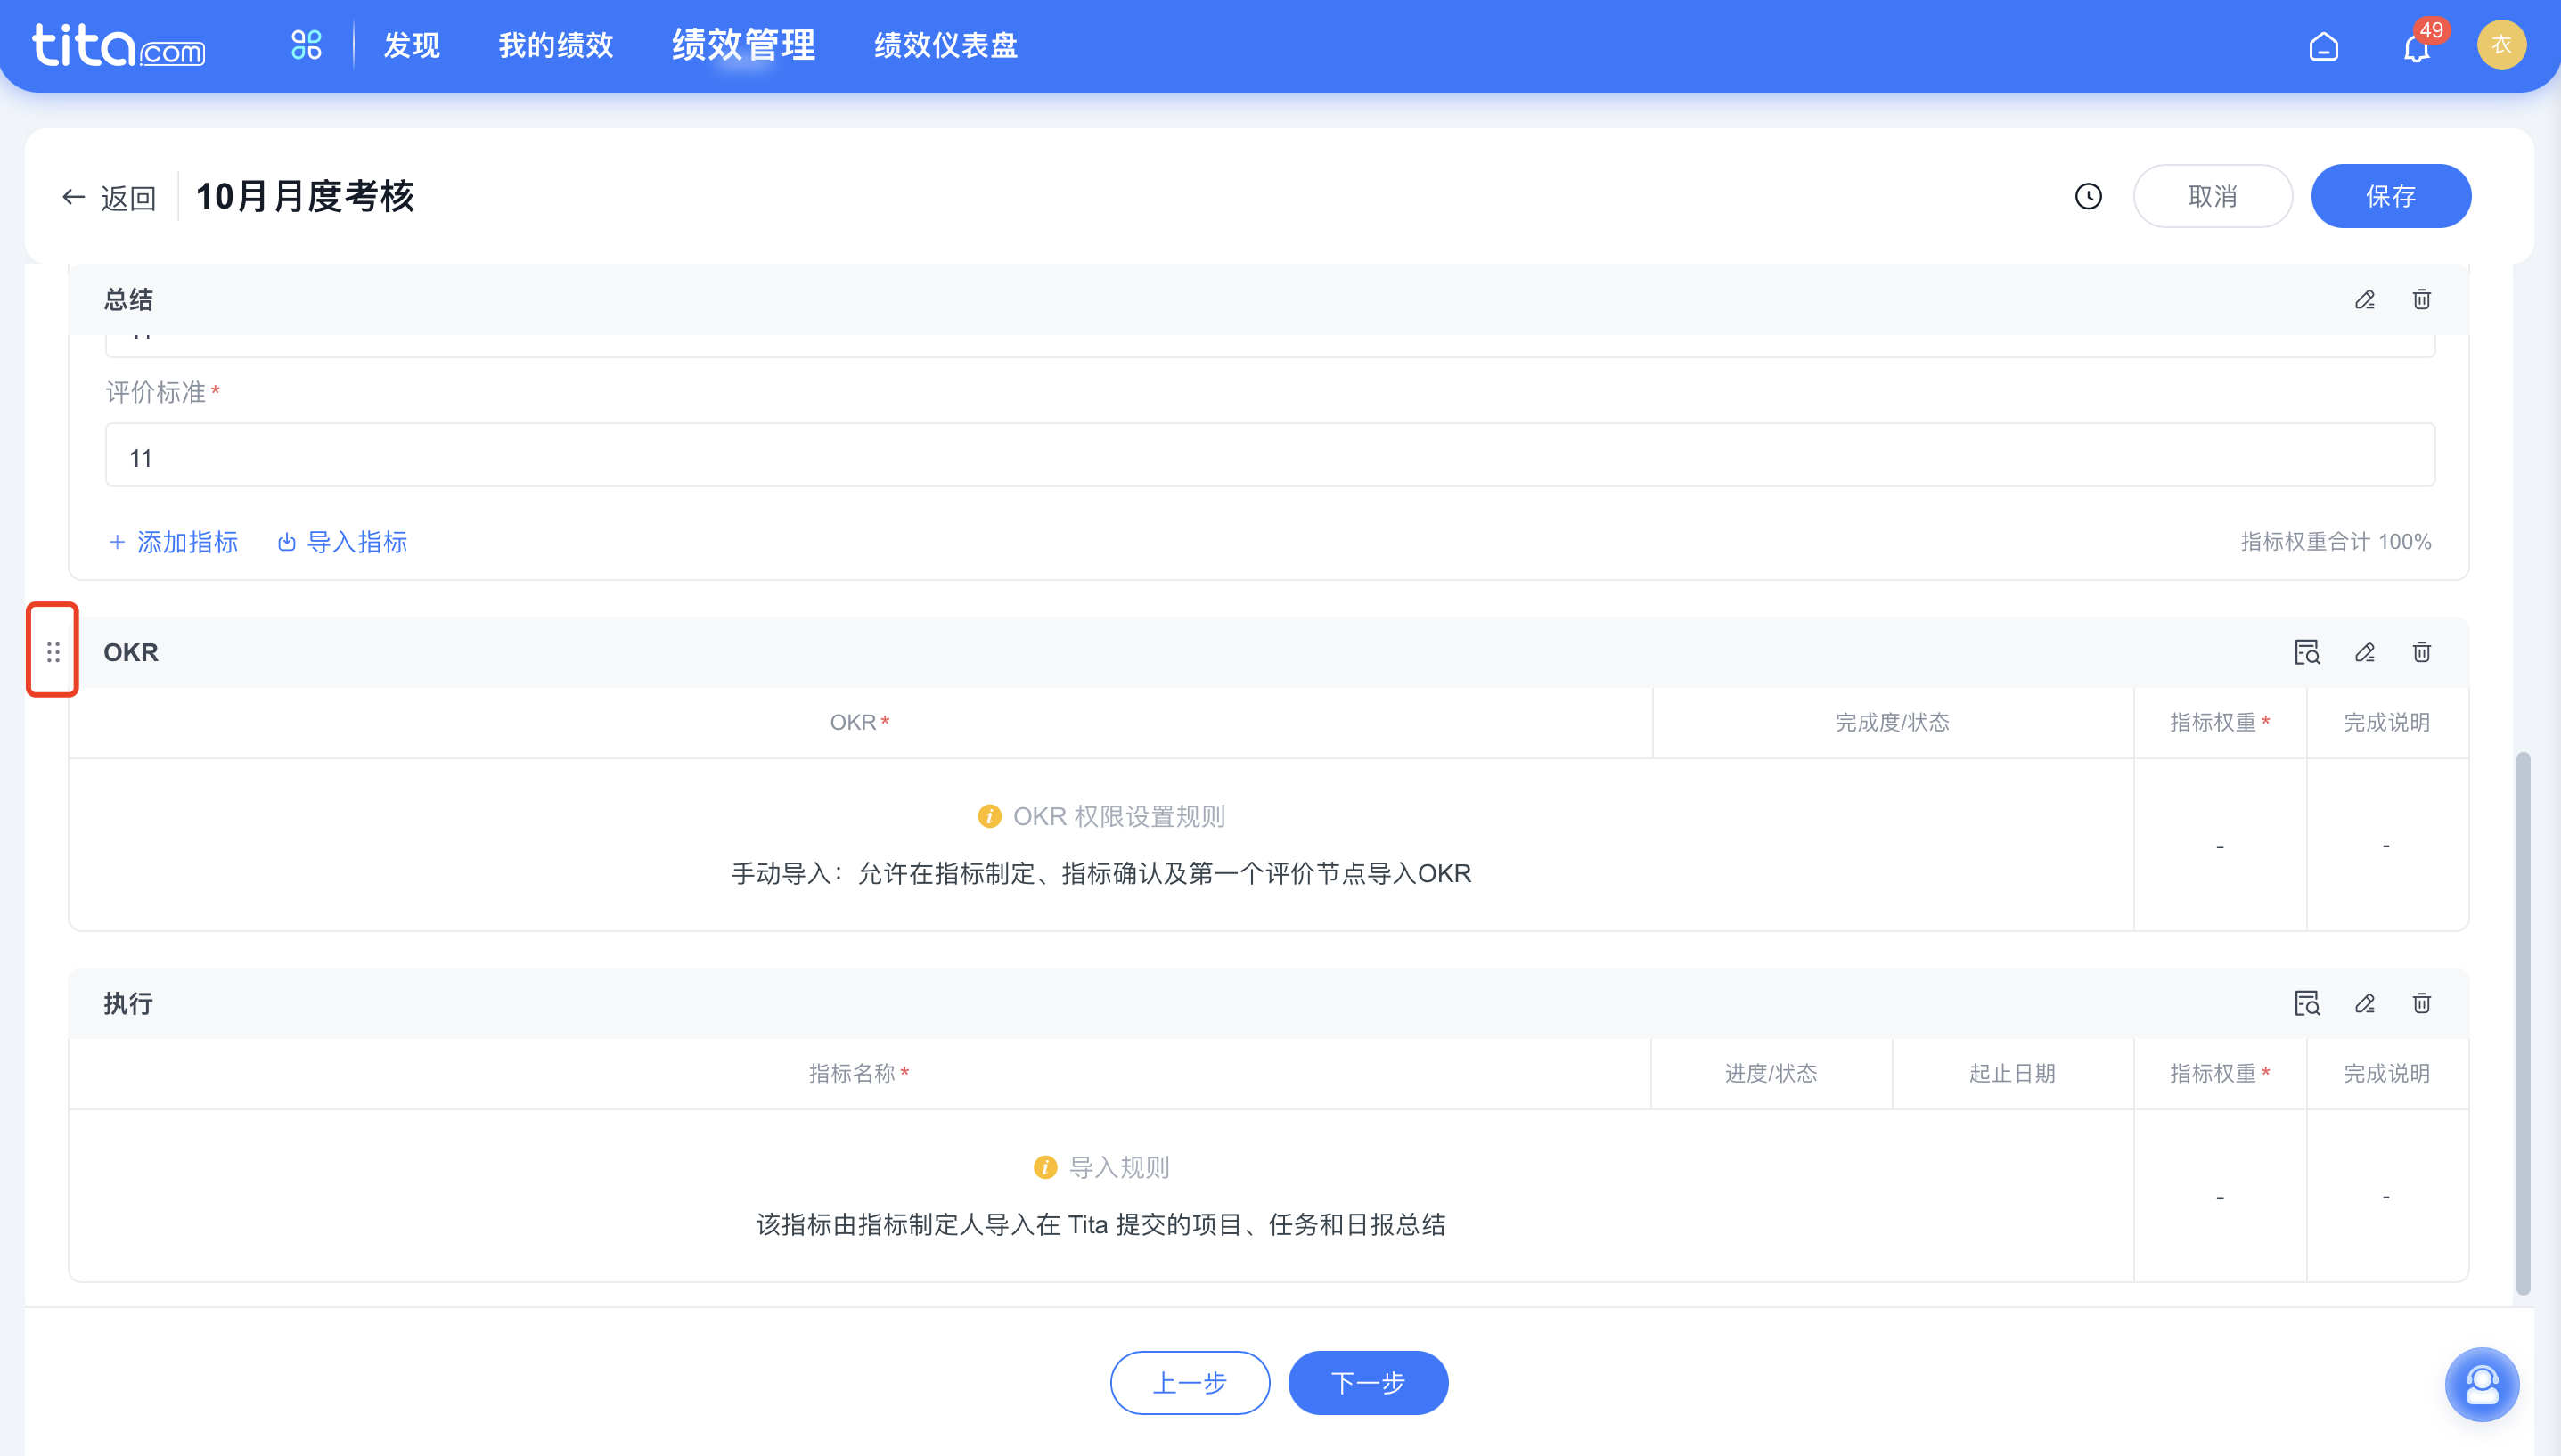The image size is (2561, 1456).
Task: Grab the OKR section drag handle
Action: [x=53, y=652]
